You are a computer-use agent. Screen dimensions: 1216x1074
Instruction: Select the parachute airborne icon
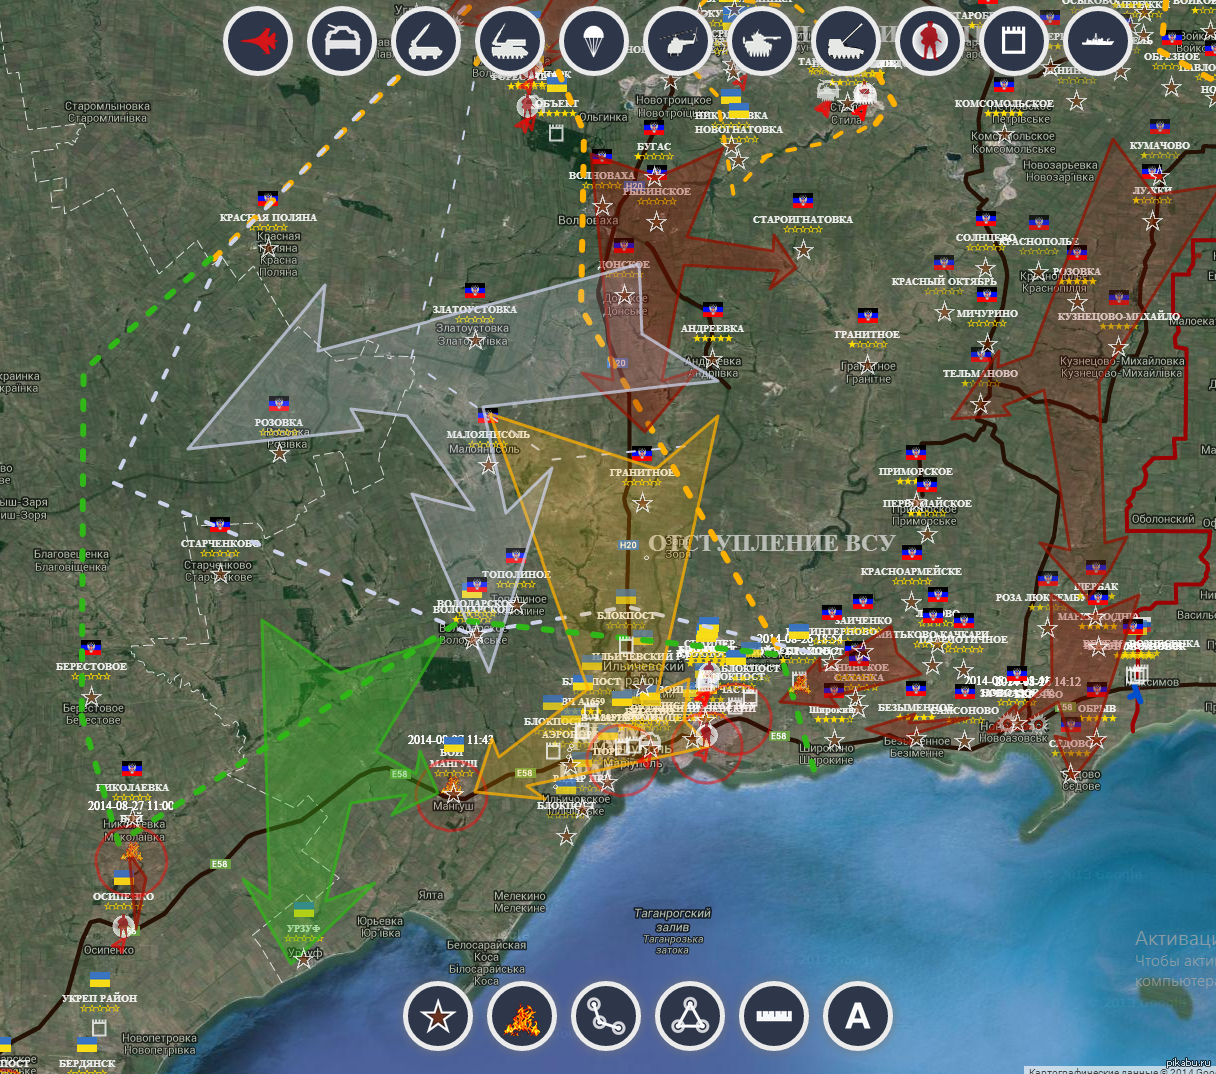(x=594, y=42)
